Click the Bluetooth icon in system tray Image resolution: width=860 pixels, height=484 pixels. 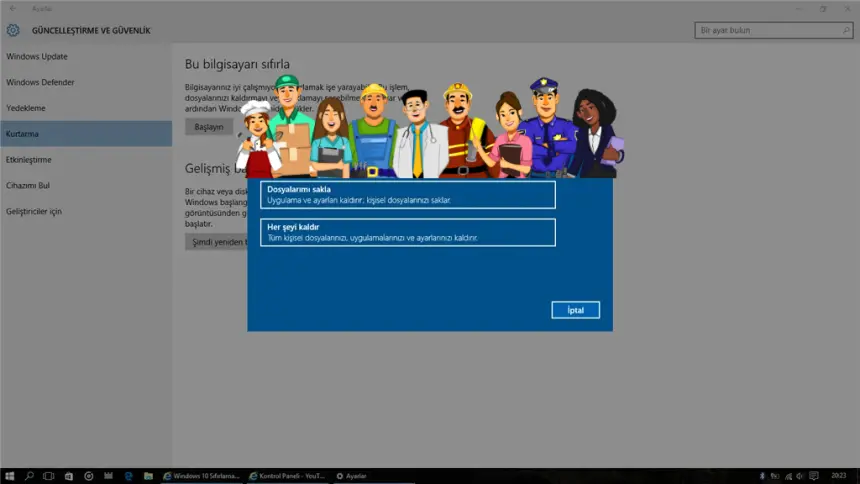(x=762, y=476)
